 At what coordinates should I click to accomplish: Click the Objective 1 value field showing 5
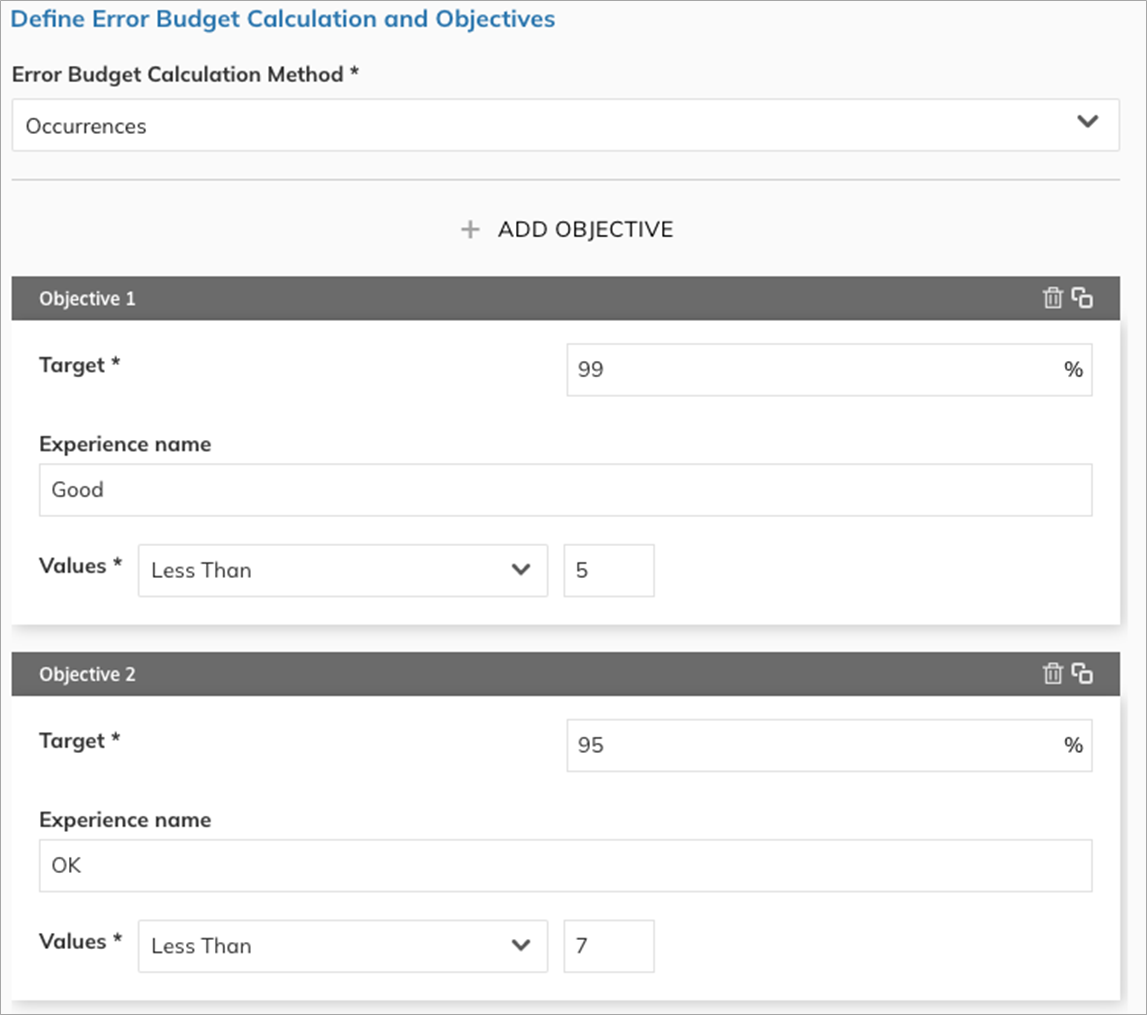point(609,570)
